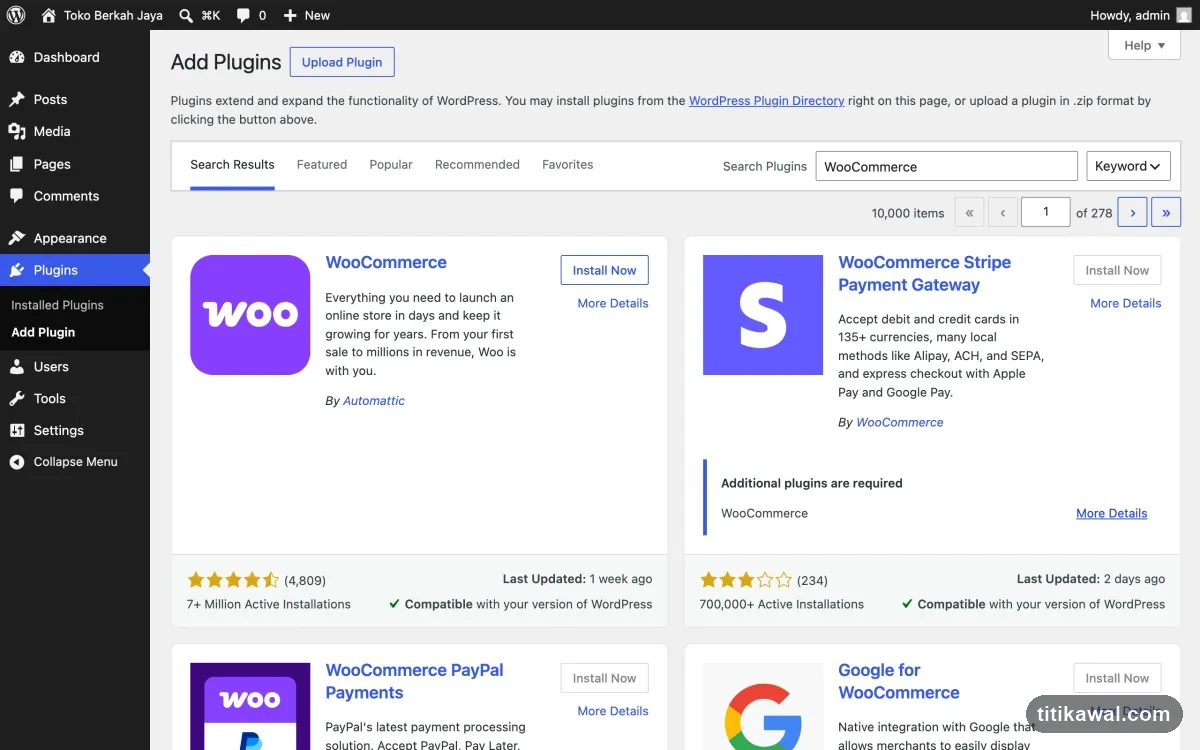Switch to Search Results tab

(232, 165)
